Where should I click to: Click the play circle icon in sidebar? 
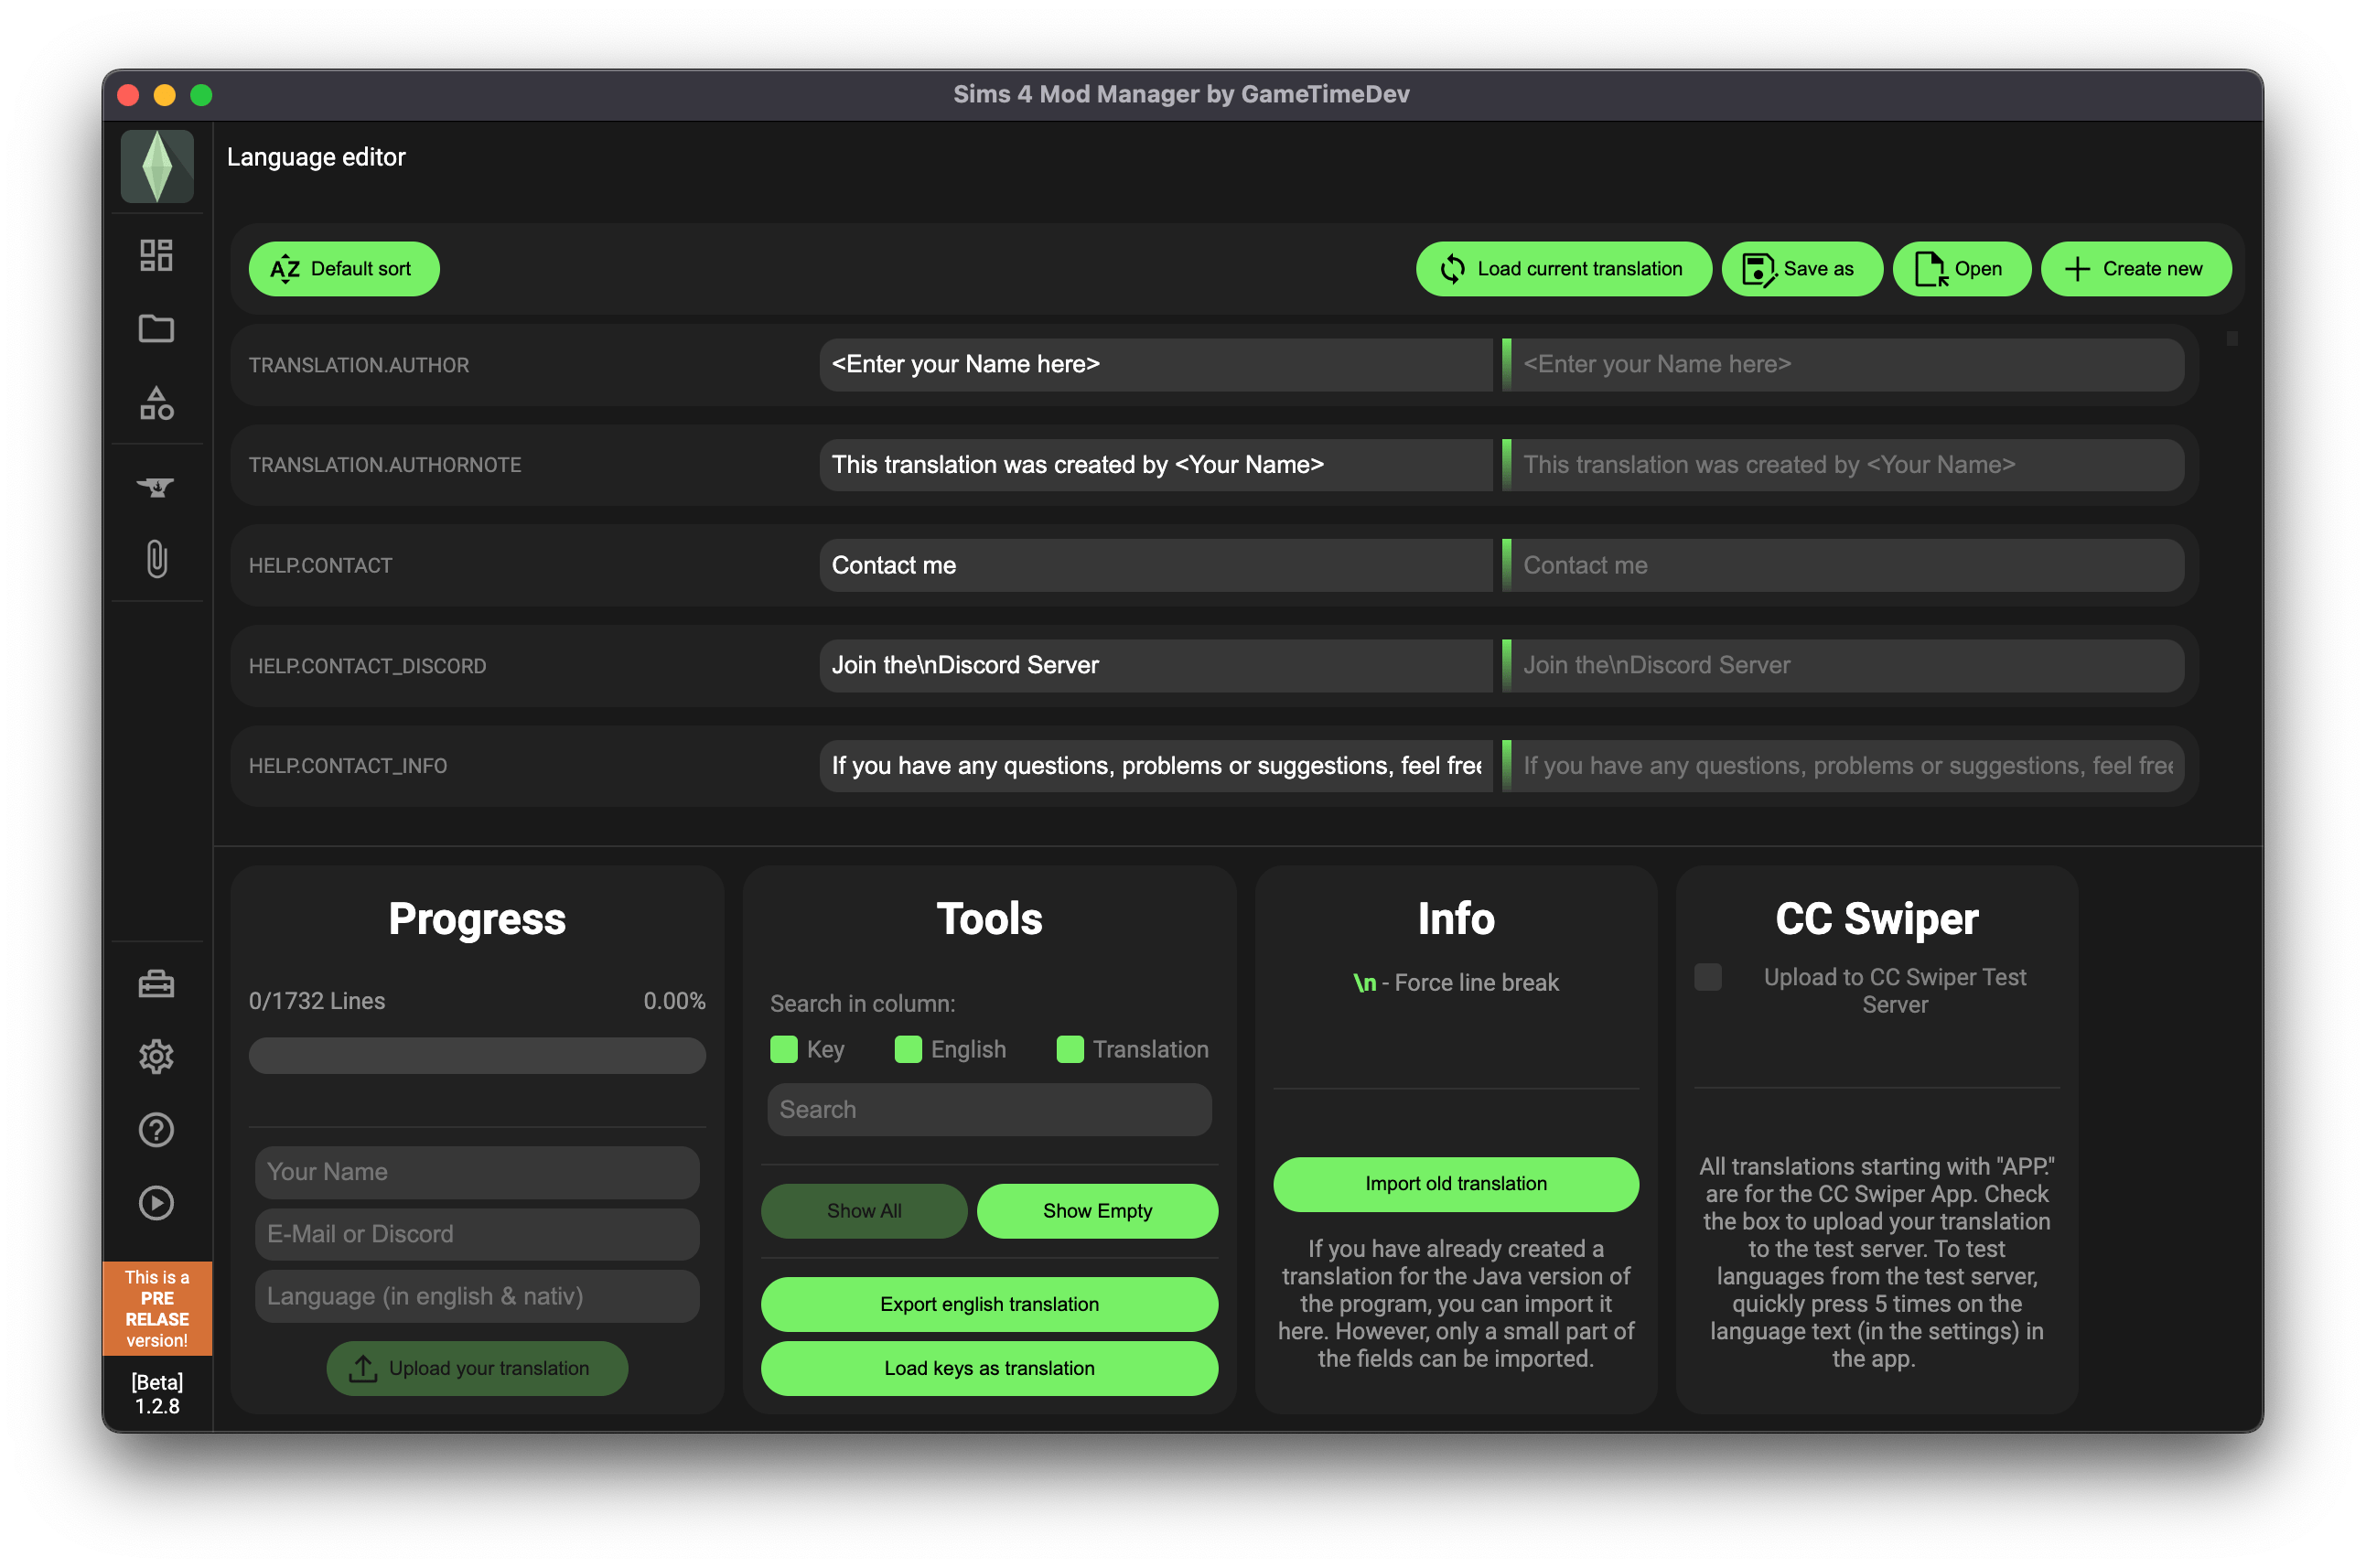click(x=156, y=1203)
